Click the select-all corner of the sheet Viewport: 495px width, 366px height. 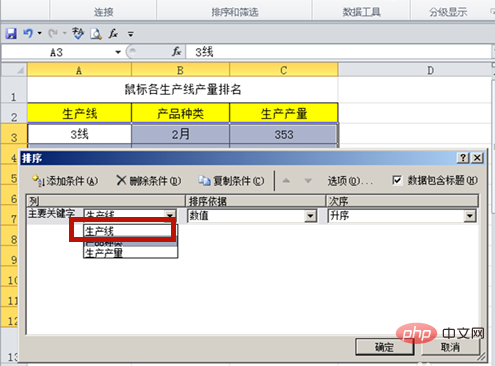pos(14,70)
